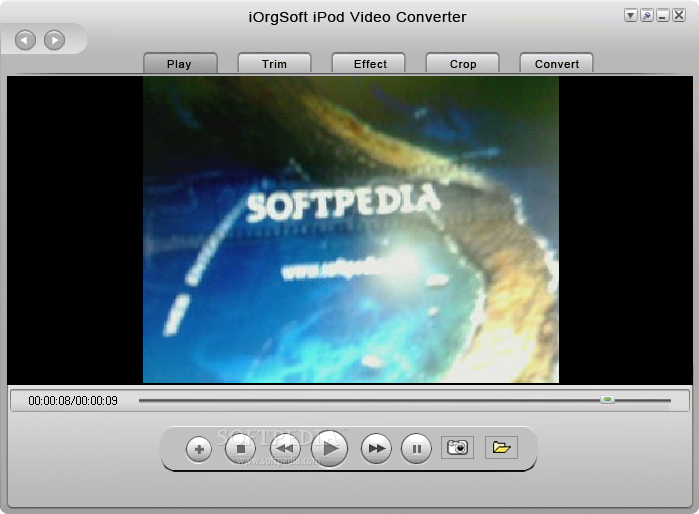This screenshot has height=514, width=699.
Task: Pause the video
Action: pos(416,448)
